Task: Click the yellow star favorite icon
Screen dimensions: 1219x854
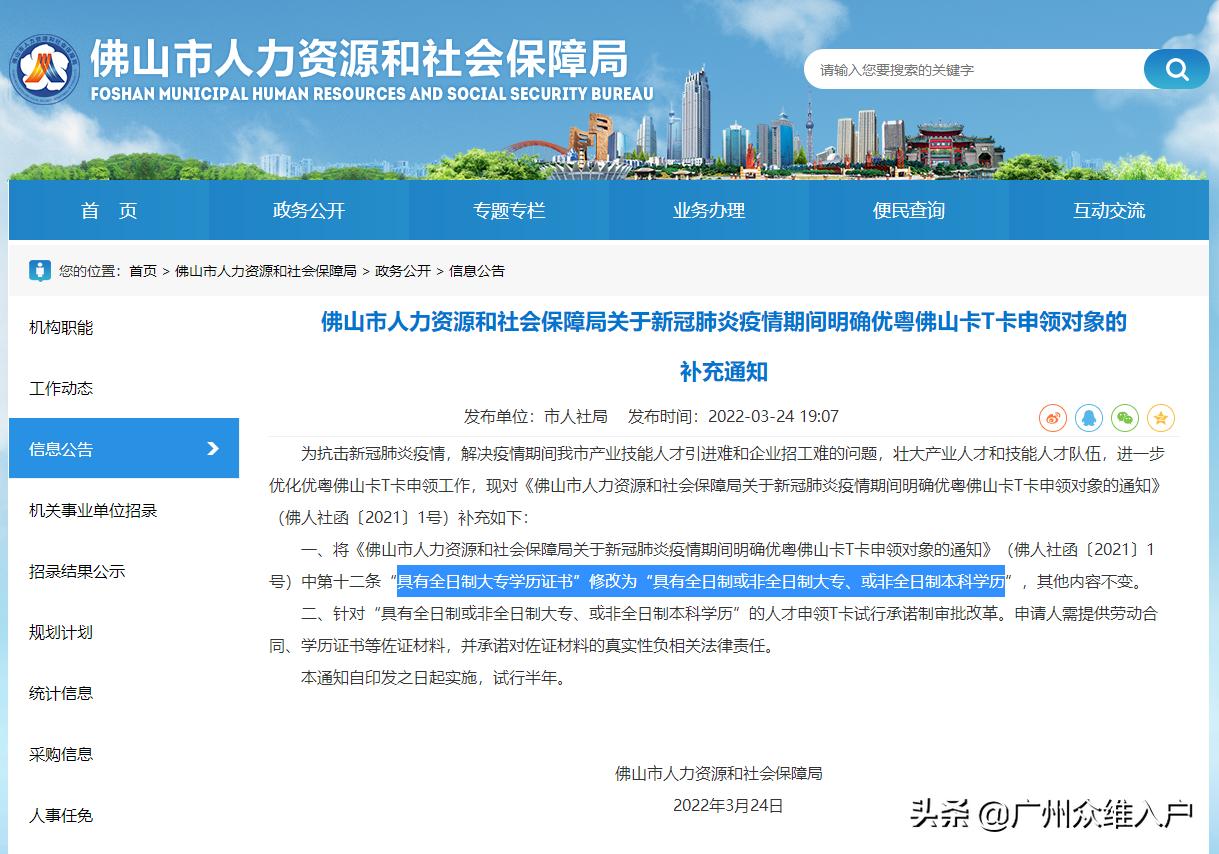Action: (x=1160, y=418)
